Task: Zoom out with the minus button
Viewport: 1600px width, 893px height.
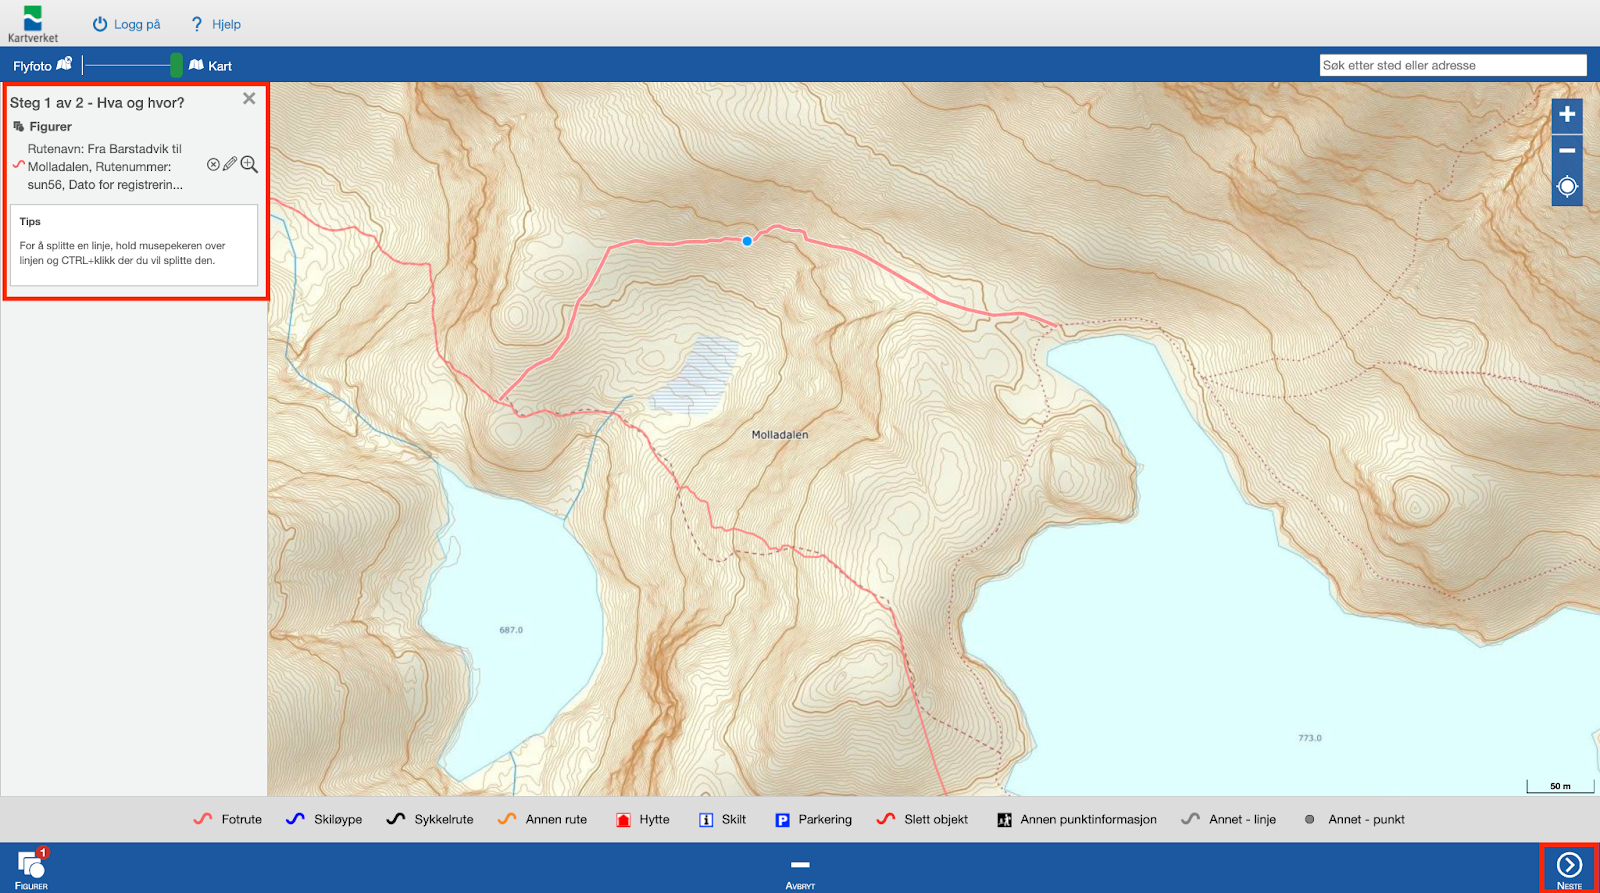Action: point(1567,151)
